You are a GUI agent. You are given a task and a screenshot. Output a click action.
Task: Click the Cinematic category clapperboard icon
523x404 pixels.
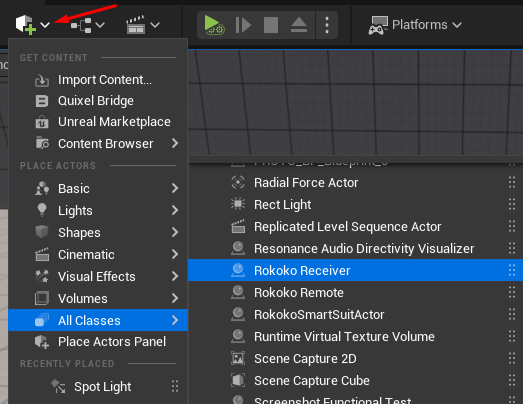click(42, 254)
